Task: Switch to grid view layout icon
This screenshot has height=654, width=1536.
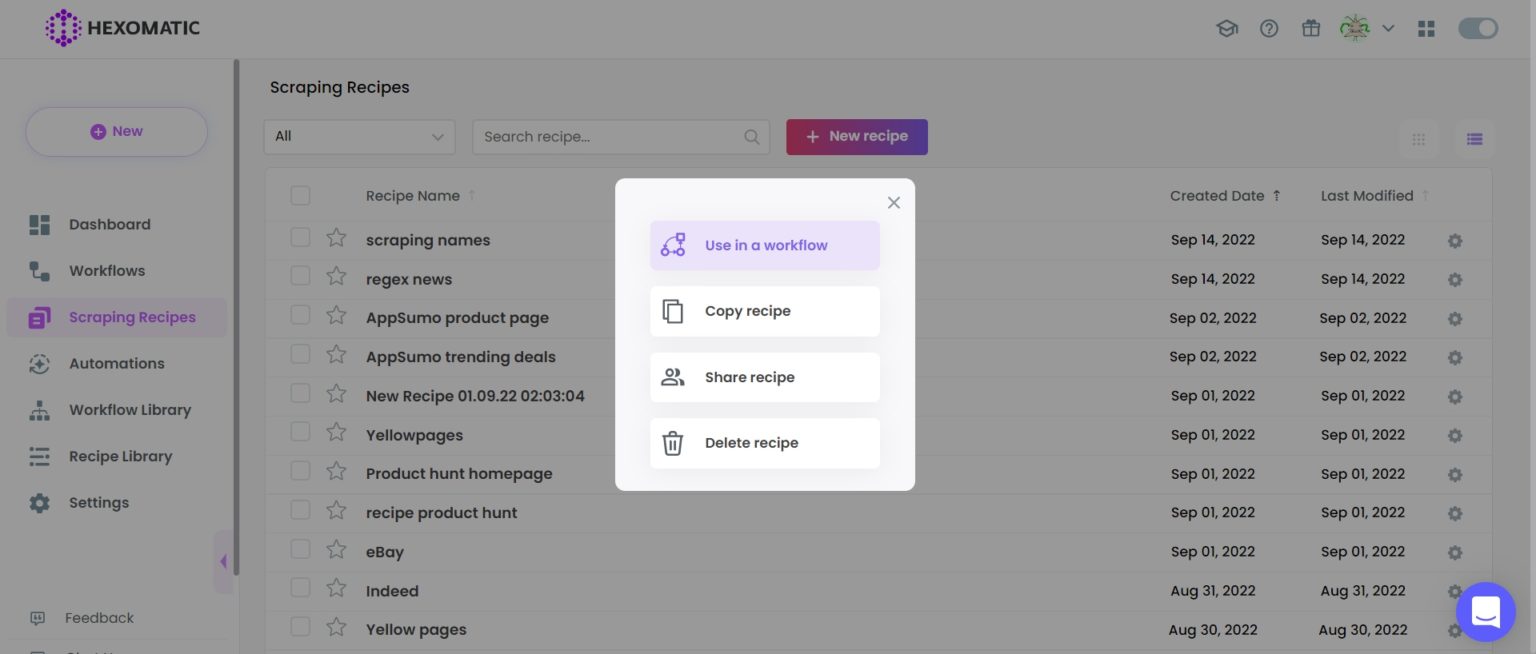Action: coord(1418,139)
